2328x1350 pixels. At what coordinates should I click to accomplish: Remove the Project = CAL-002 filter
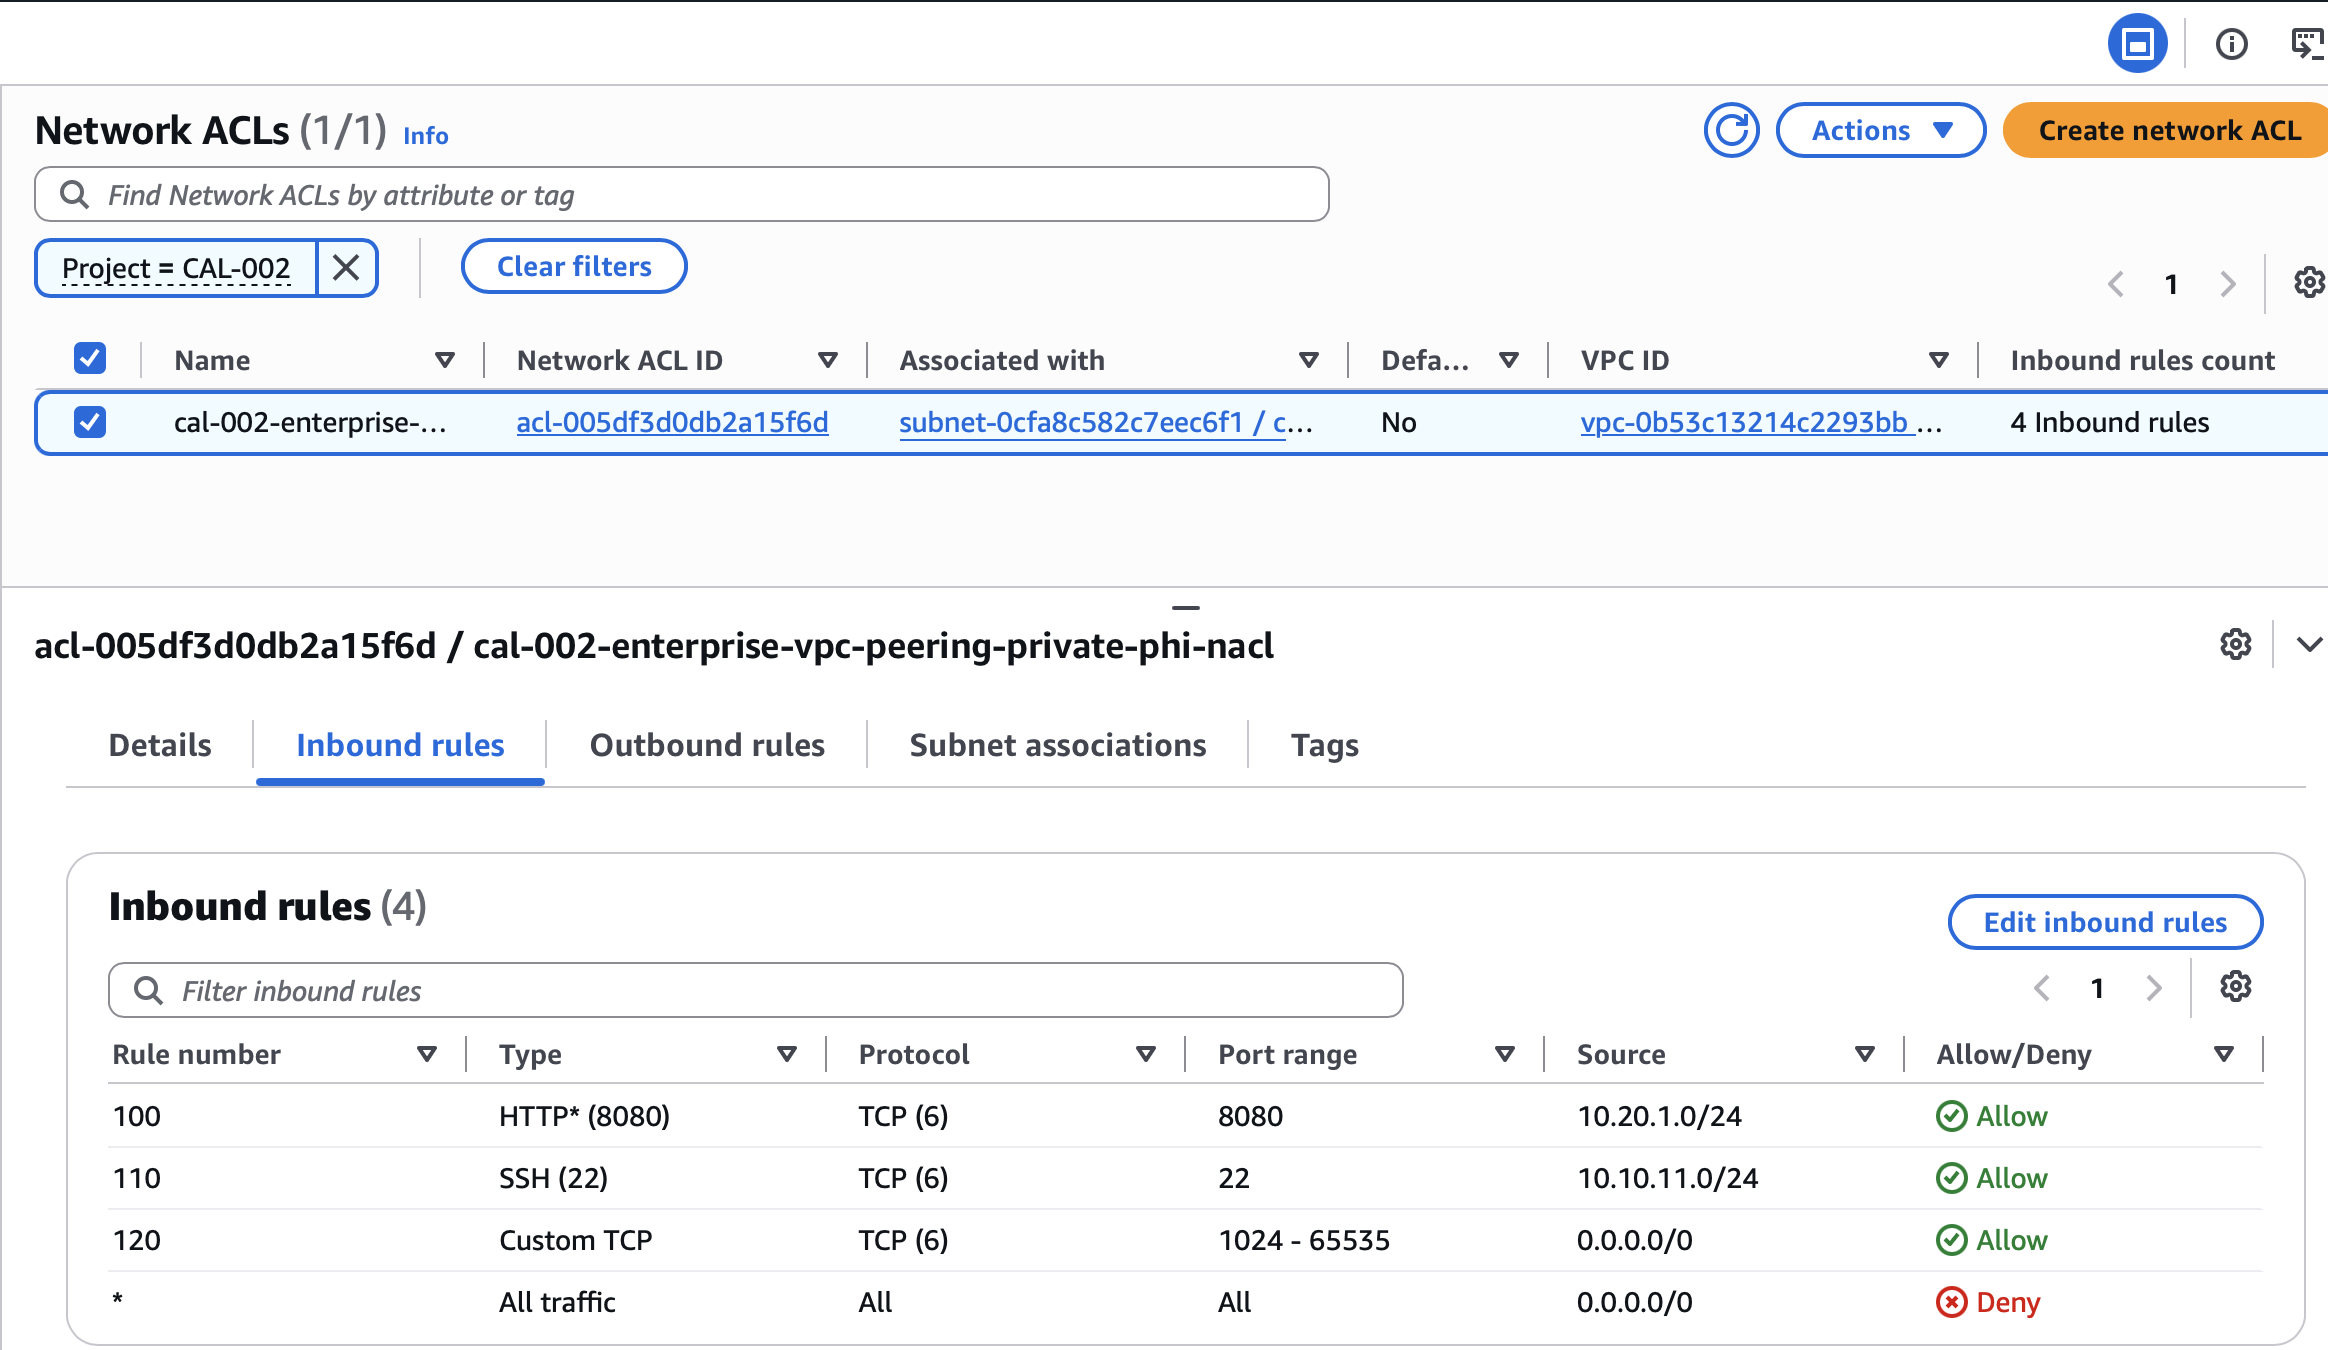[x=346, y=267]
